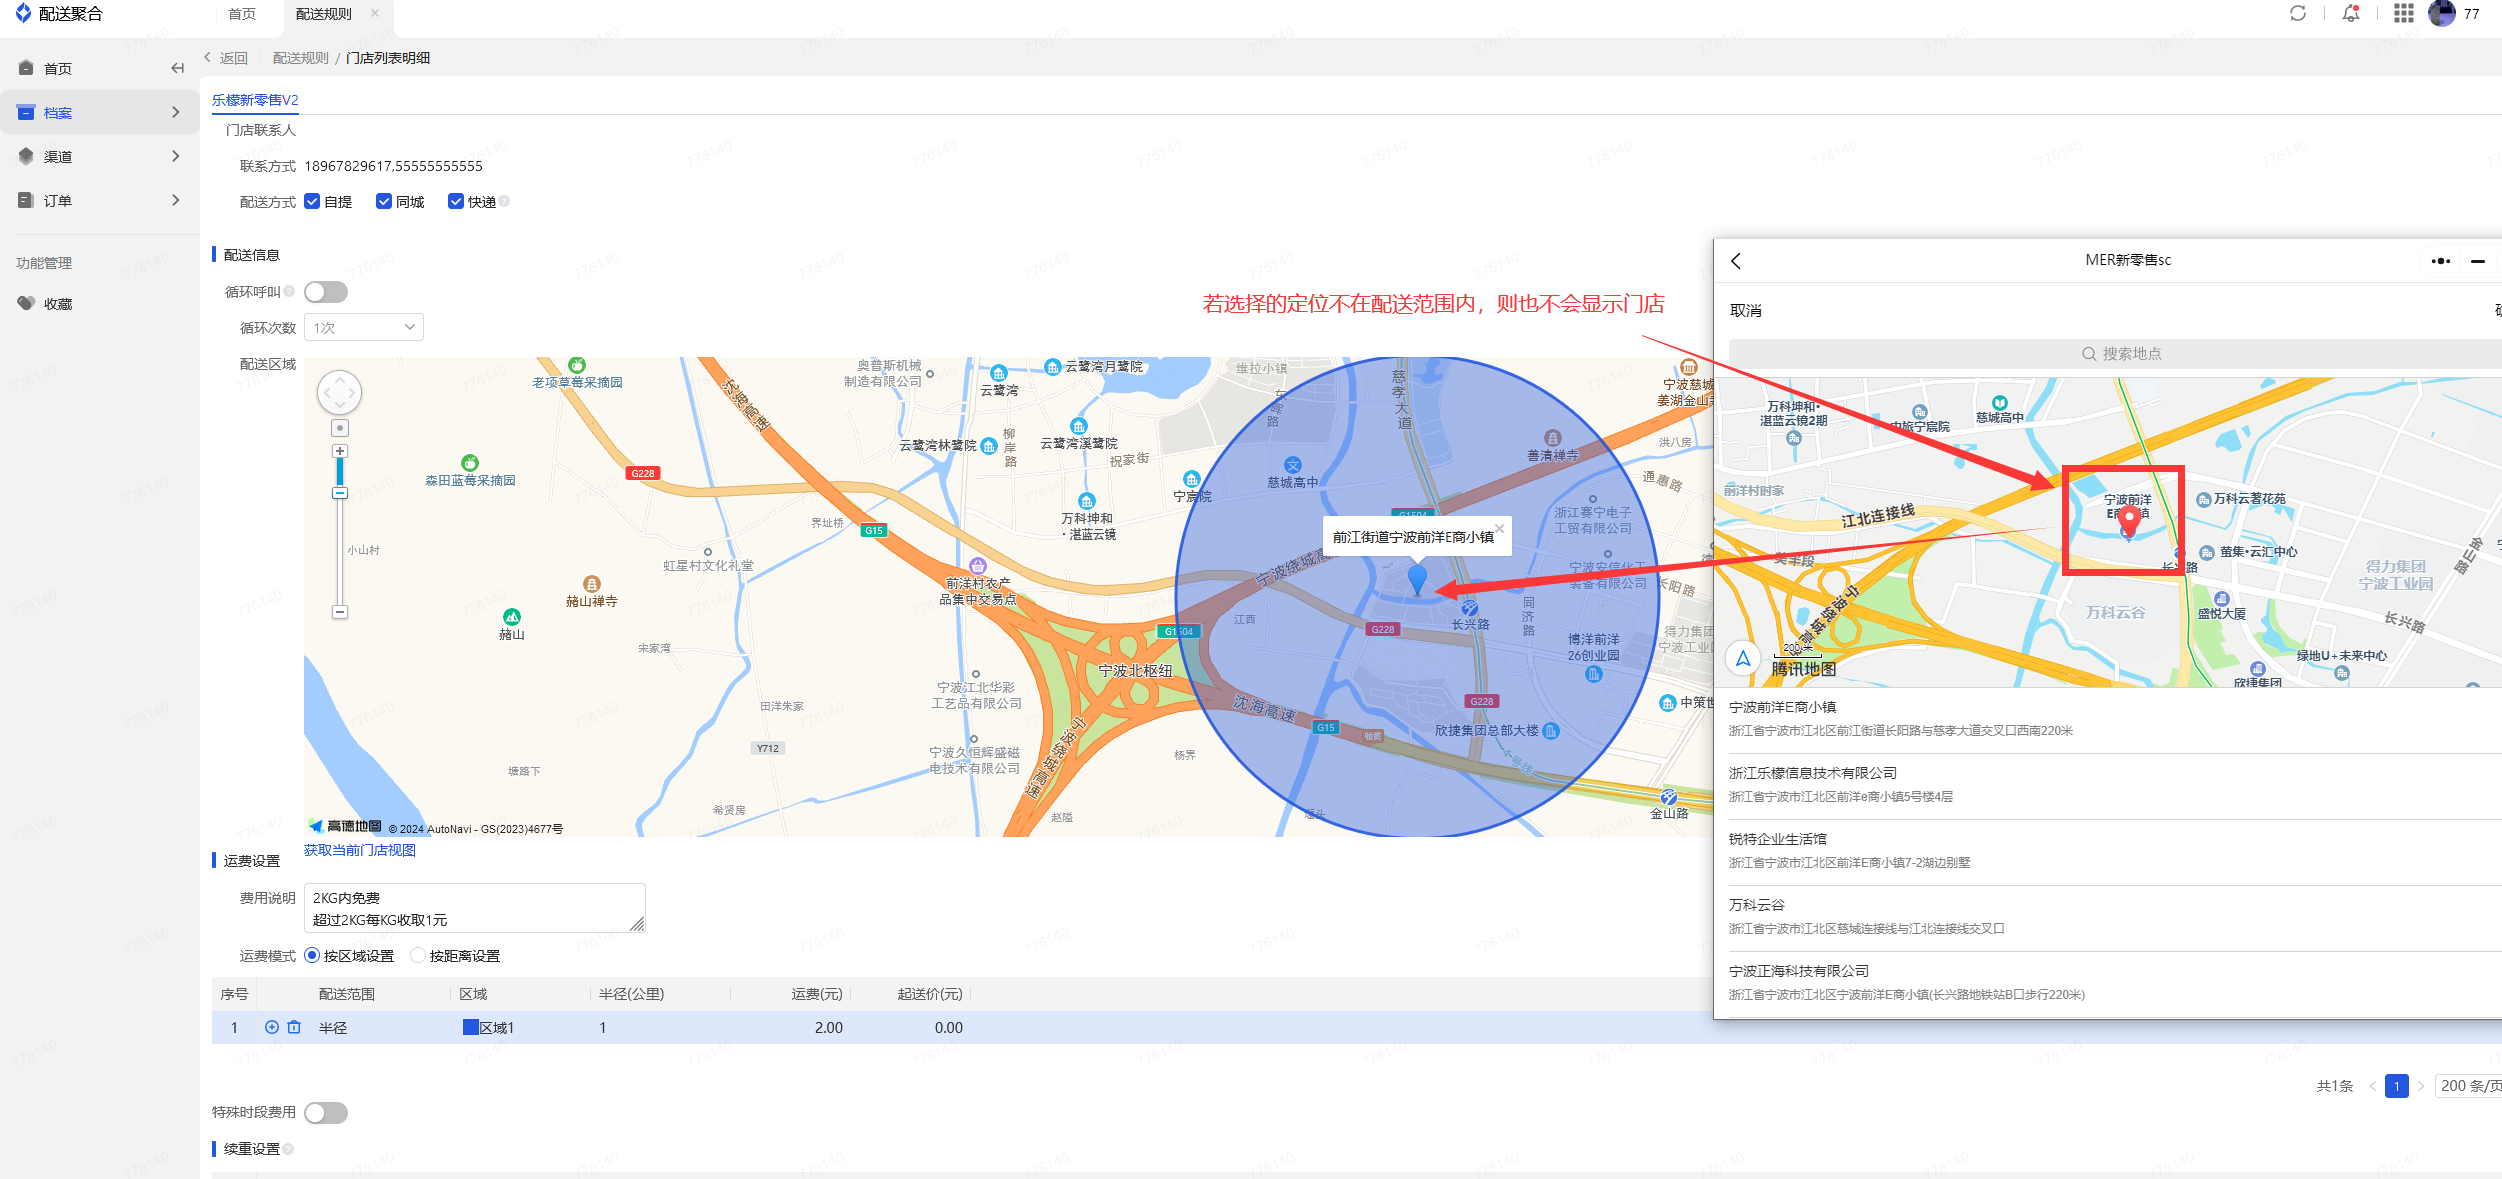
Task: Click the refresh icon in top bar
Action: click(x=2297, y=13)
